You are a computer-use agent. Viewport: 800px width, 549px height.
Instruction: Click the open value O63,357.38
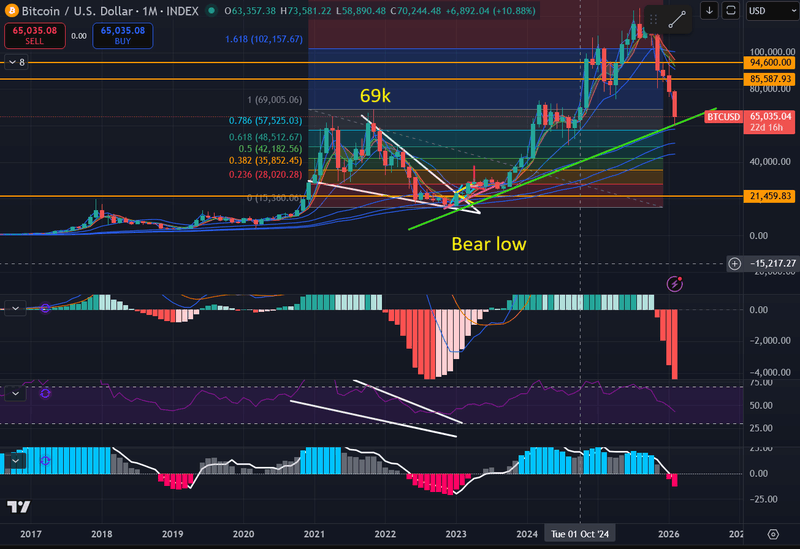click(250, 11)
